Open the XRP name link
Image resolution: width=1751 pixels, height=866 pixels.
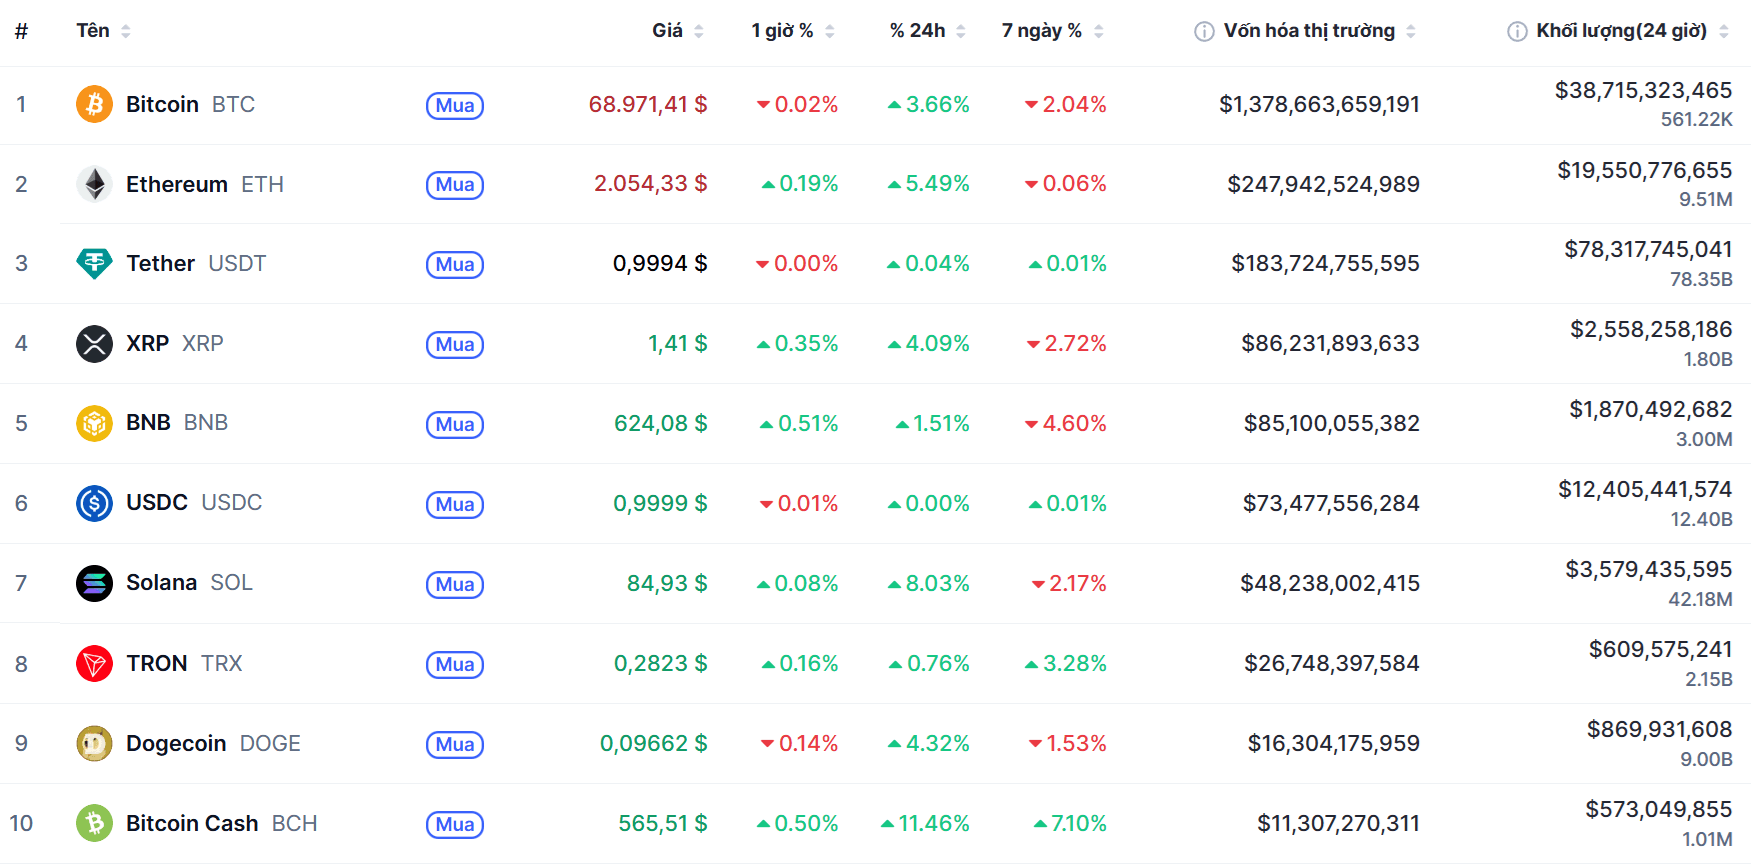point(147,343)
